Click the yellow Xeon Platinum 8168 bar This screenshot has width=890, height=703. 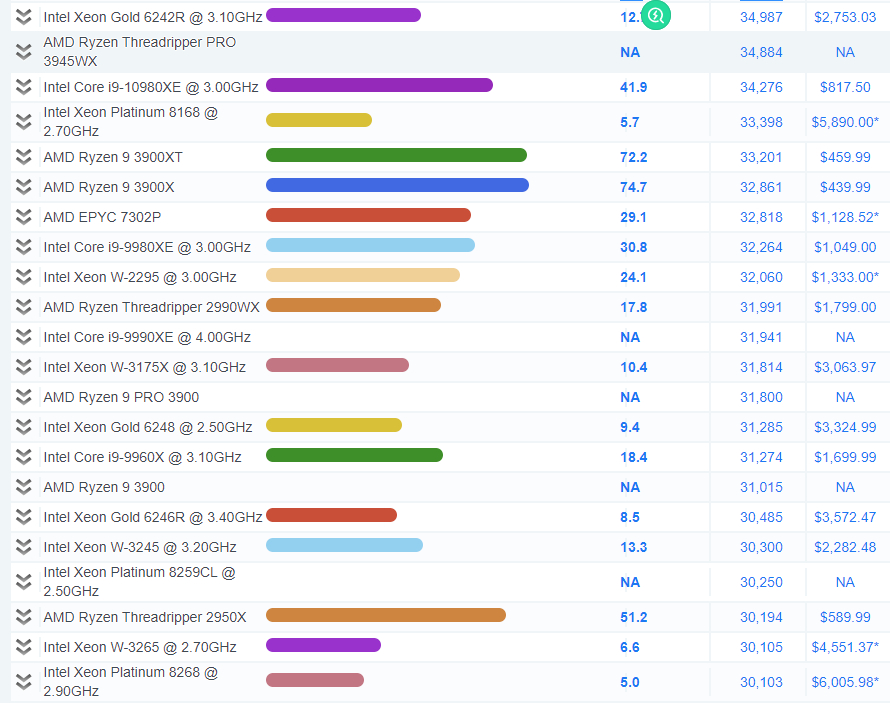pos(319,120)
